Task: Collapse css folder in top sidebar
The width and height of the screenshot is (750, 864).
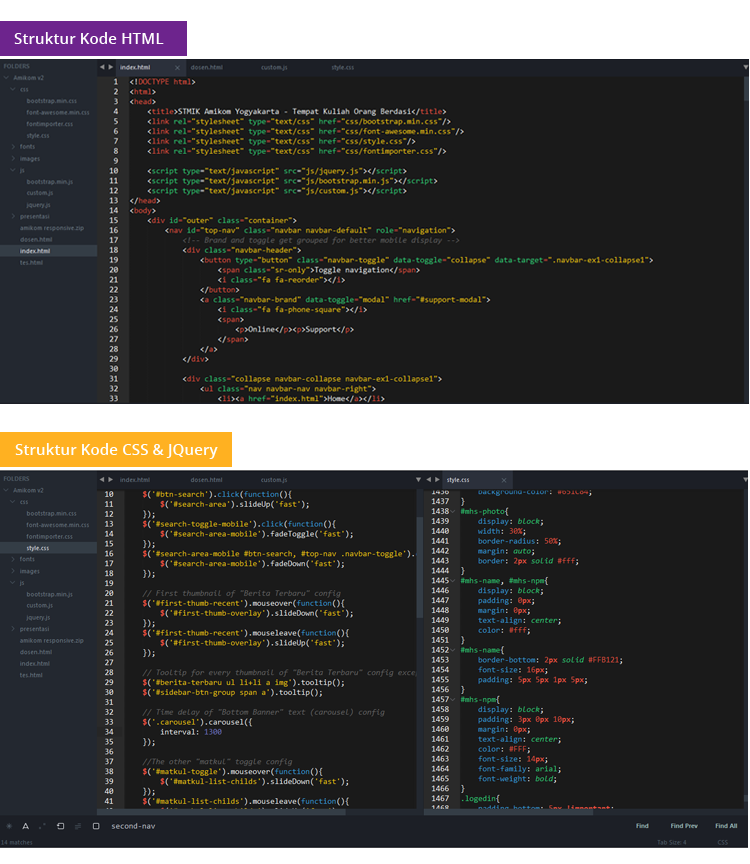Action: point(13,89)
